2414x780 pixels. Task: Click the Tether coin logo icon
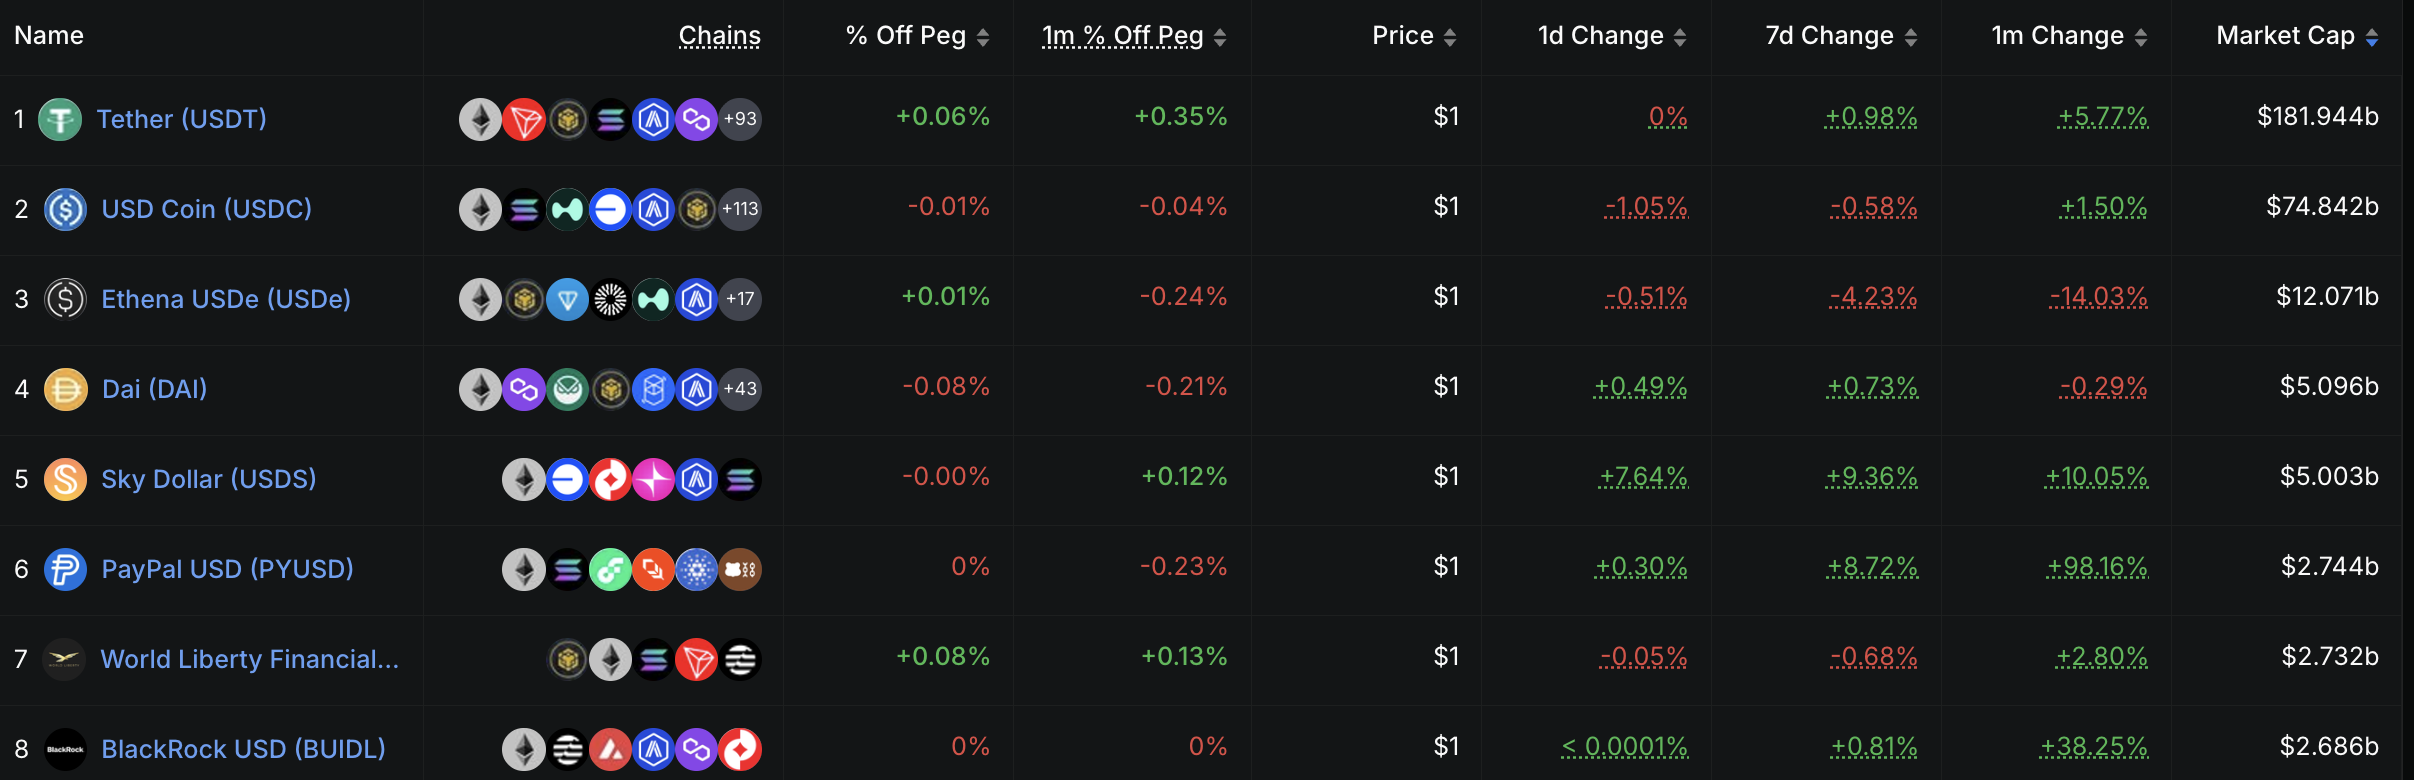point(60,119)
